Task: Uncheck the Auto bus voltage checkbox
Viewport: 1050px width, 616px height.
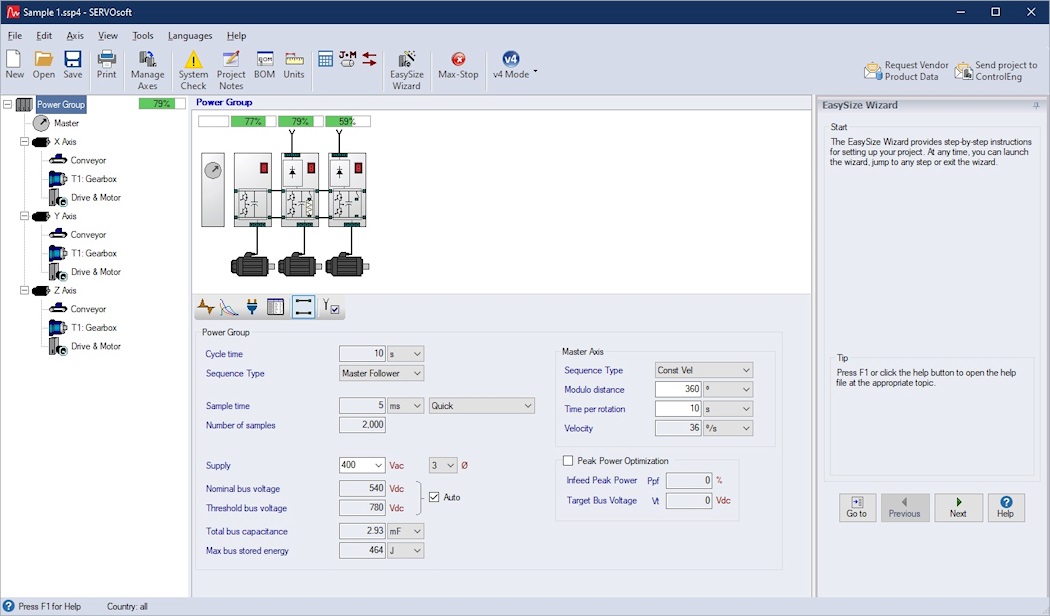Action: click(434, 497)
